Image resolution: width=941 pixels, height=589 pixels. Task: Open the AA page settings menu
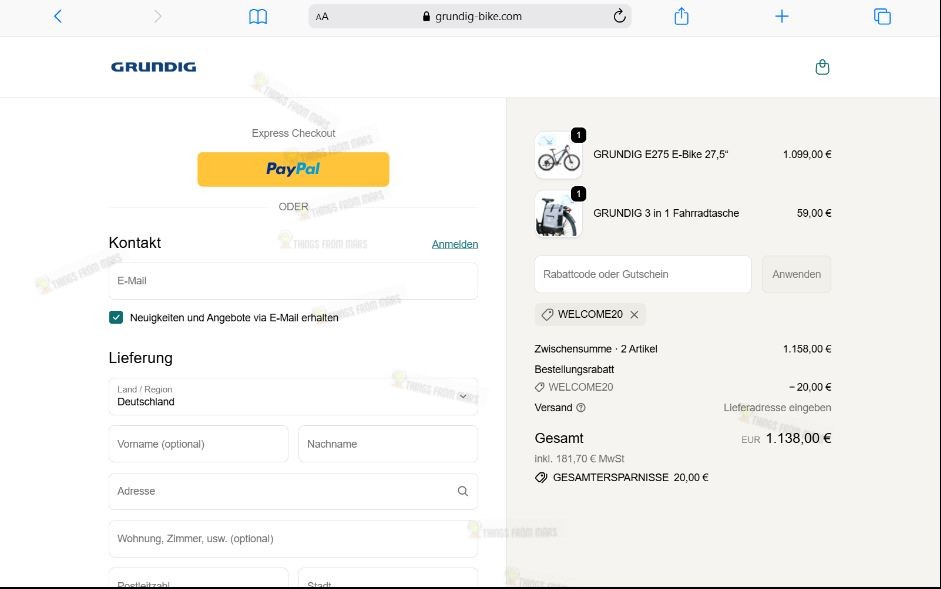(x=320, y=16)
